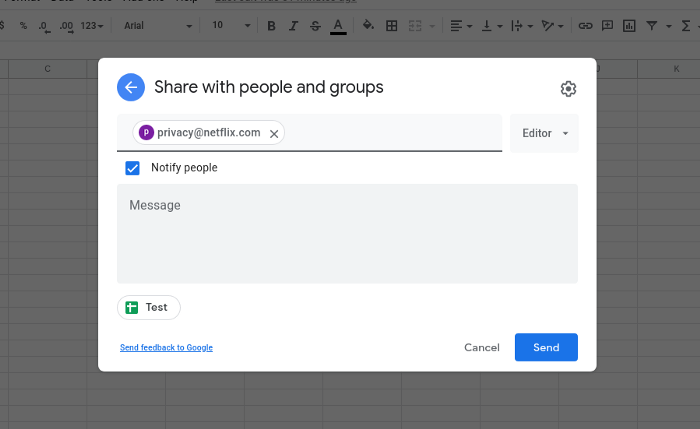The height and width of the screenshot is (429, 700).
Task: Open the text color picker
Action: click(338, 25)
